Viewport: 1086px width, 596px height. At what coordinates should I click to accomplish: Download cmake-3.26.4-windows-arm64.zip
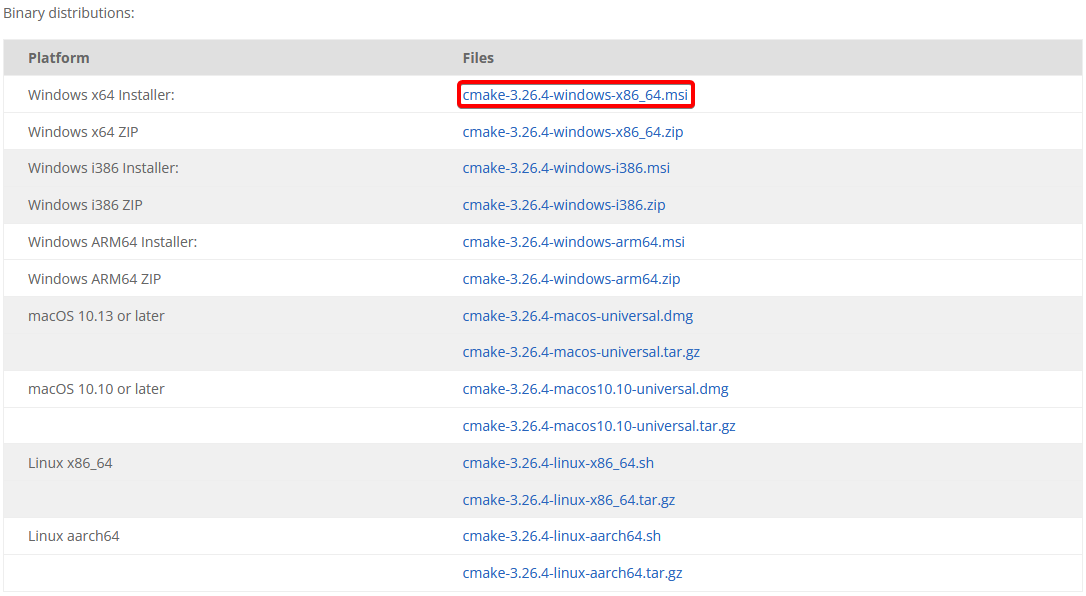(x=571, y=279)
